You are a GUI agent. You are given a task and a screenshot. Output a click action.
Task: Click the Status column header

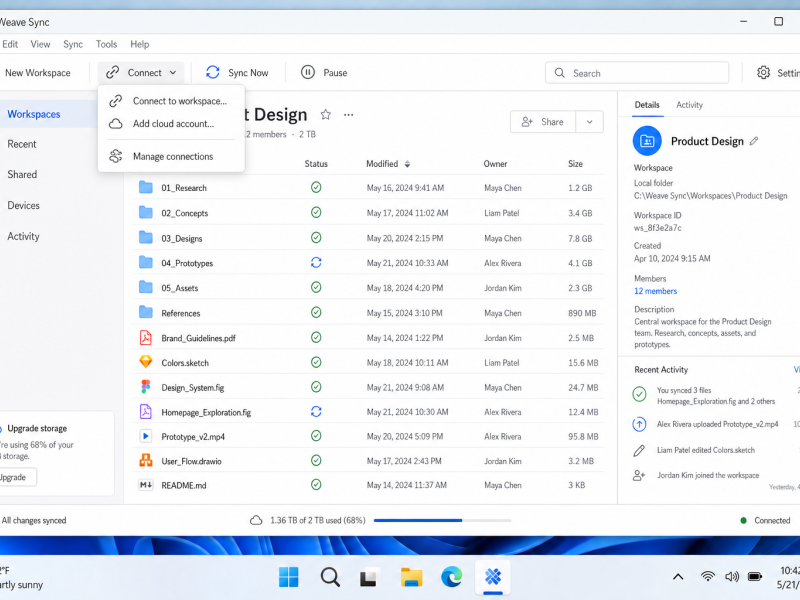[316, 164]
